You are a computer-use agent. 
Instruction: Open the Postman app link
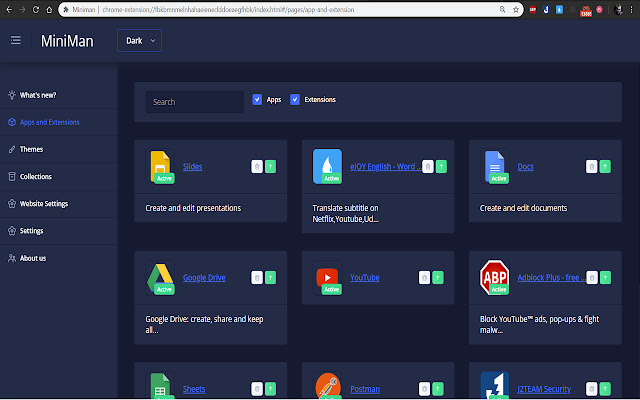click(x=365, y=389)
